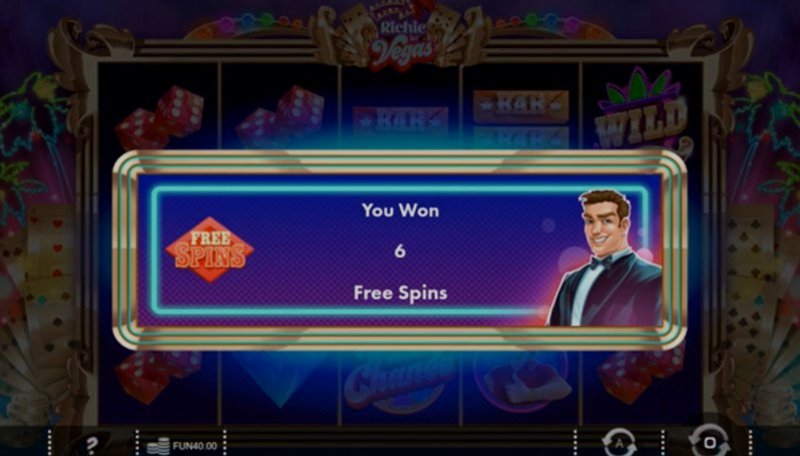Click the Free Spins diamond badge
The width and height of the screenshot is (800, 456).
(210, 250)
